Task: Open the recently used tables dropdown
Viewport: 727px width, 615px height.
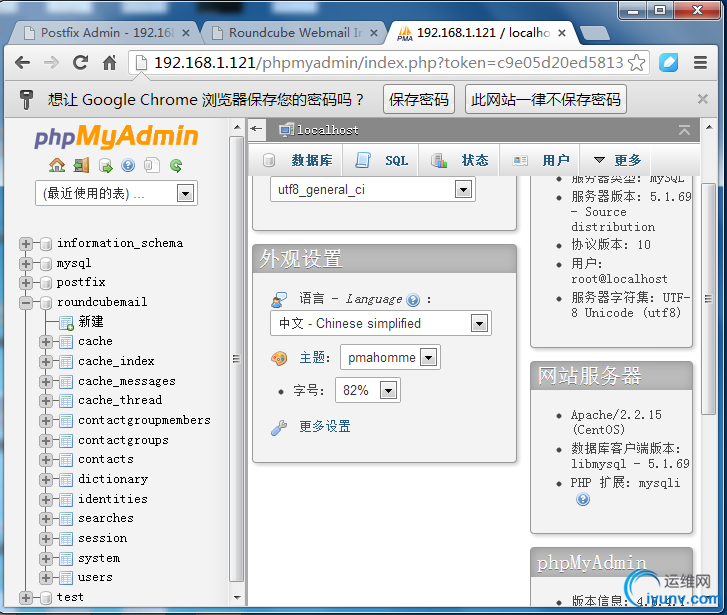Action: pyautogui.click(x=116, y=193)
